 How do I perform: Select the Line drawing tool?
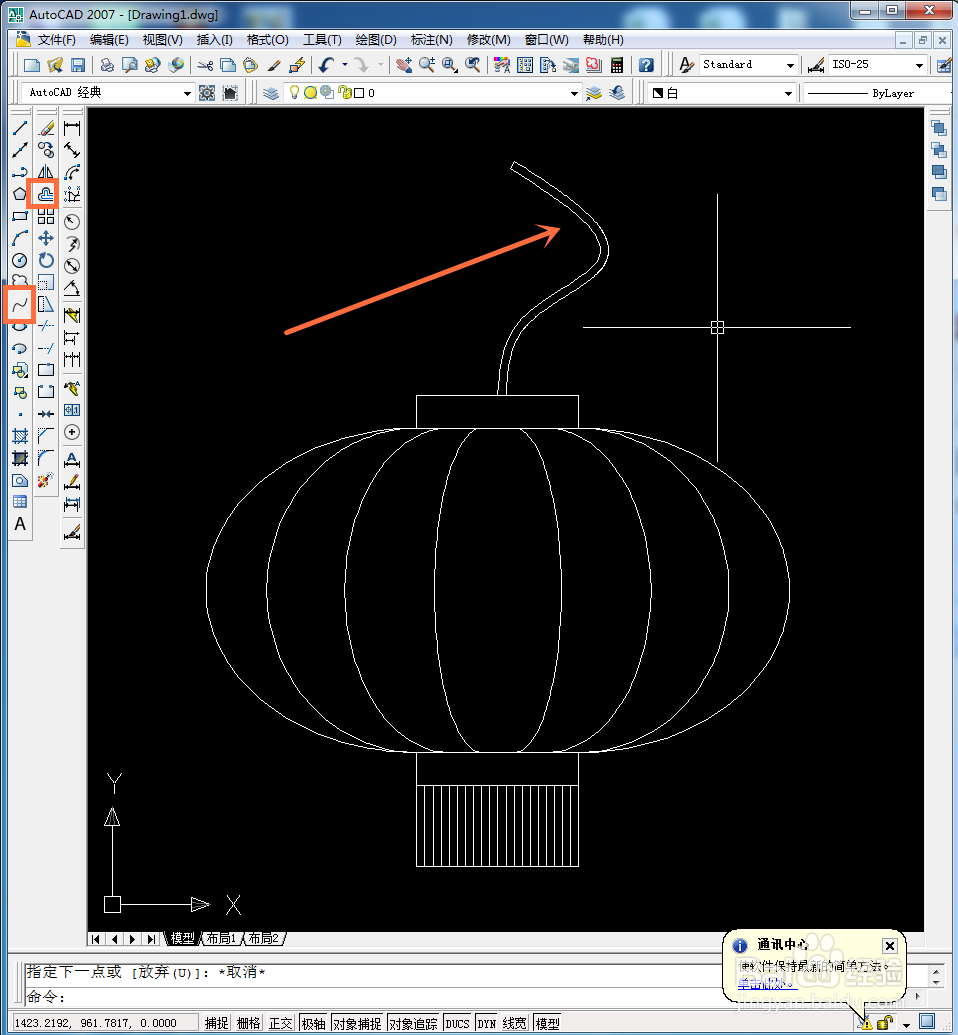[x=20, y=127]
